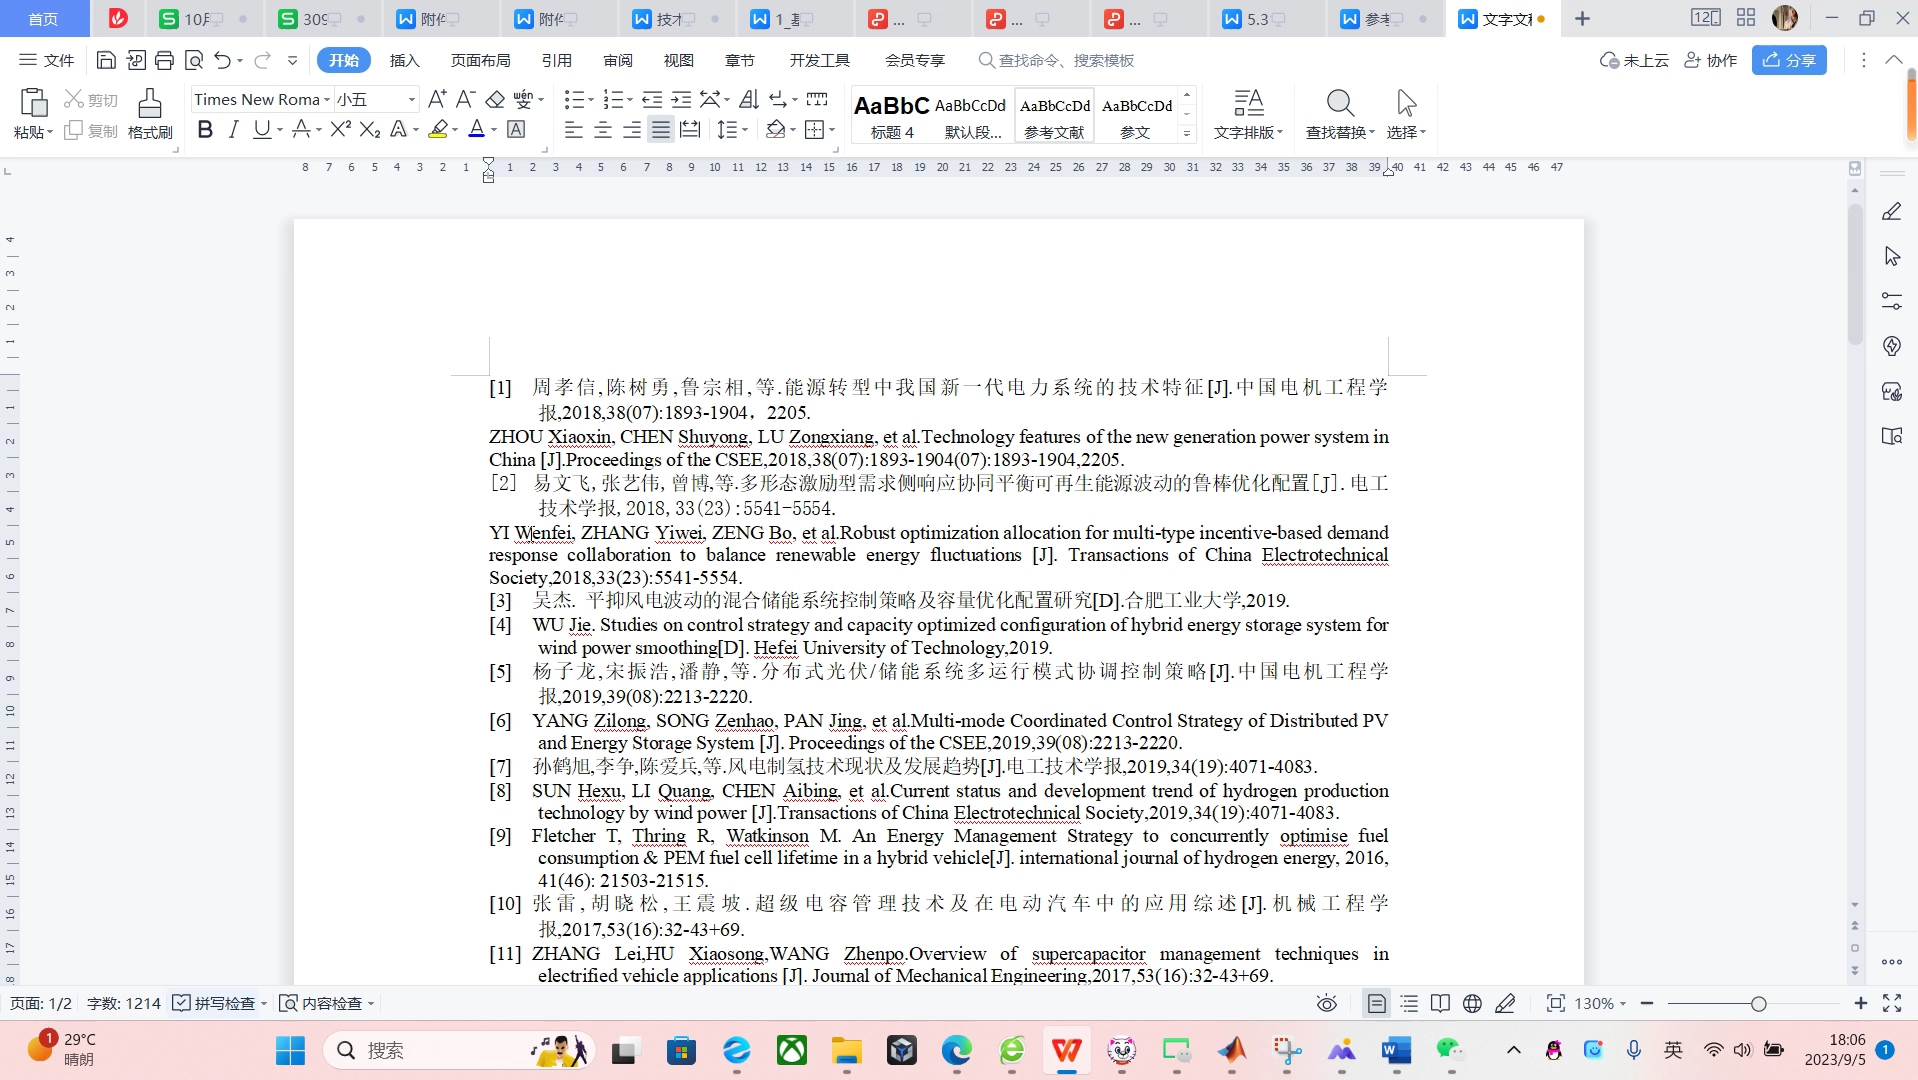Toggle Italic formatting
This screenshot has height=1080, width=1918.
[233, 129]
